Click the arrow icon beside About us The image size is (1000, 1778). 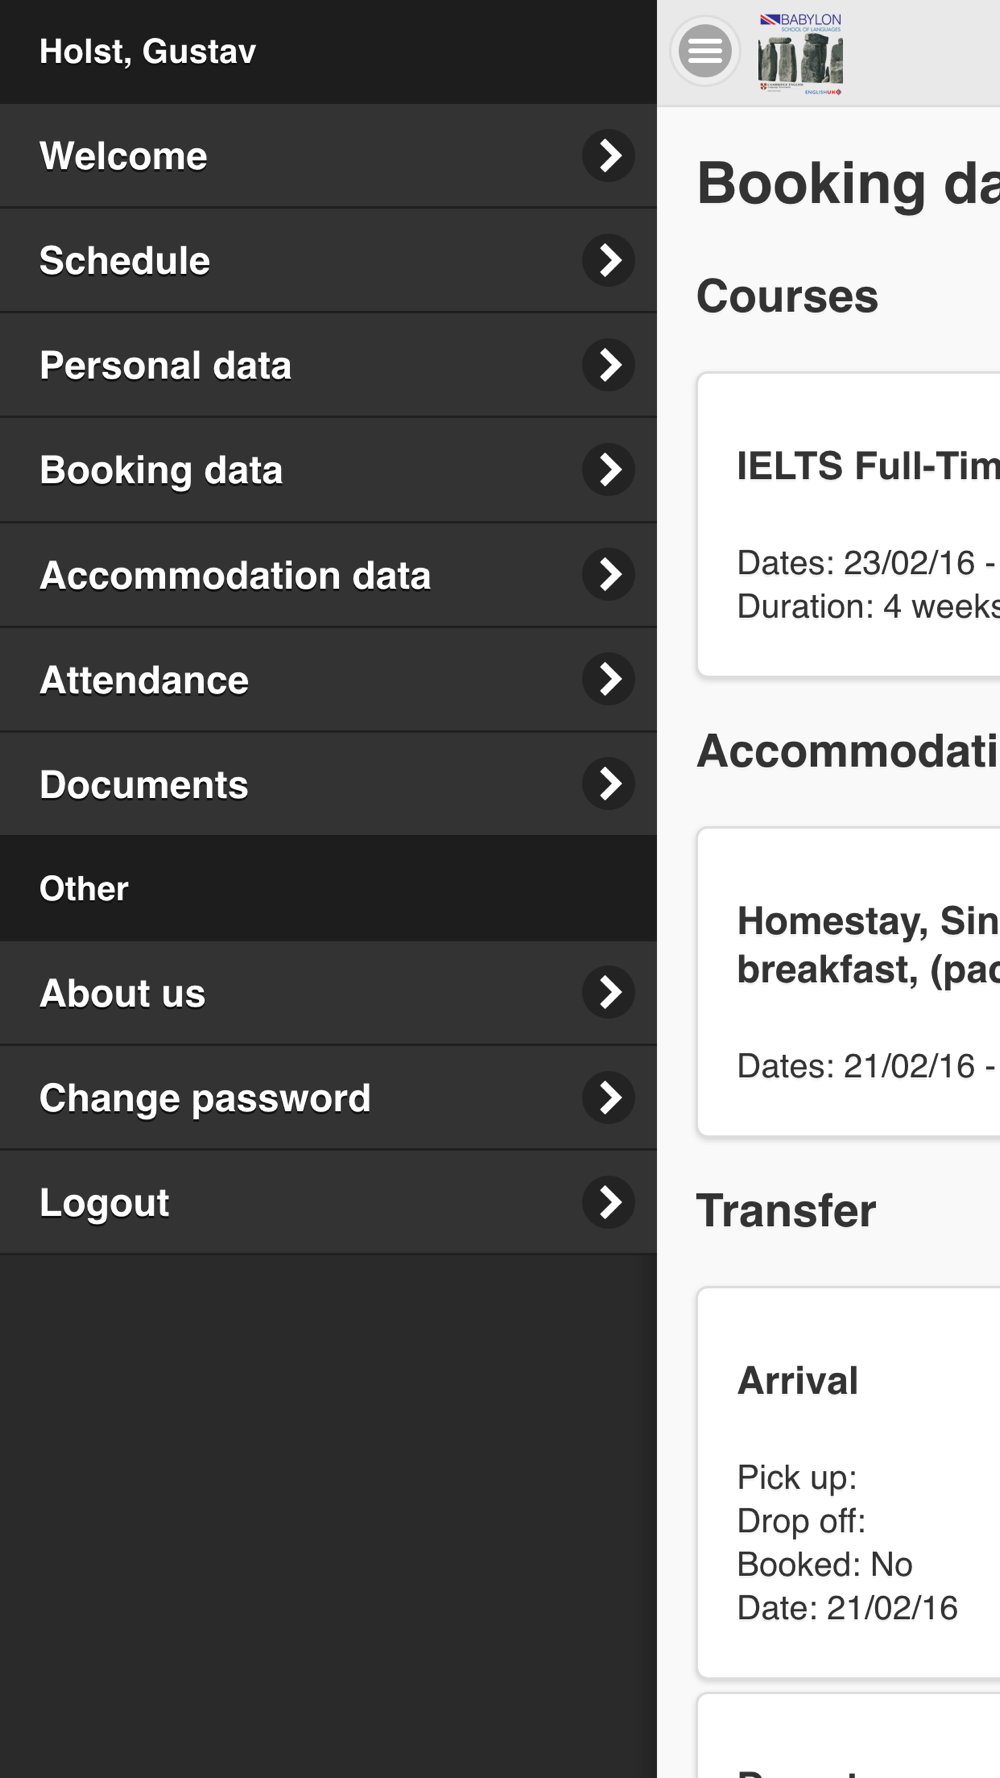609,993
